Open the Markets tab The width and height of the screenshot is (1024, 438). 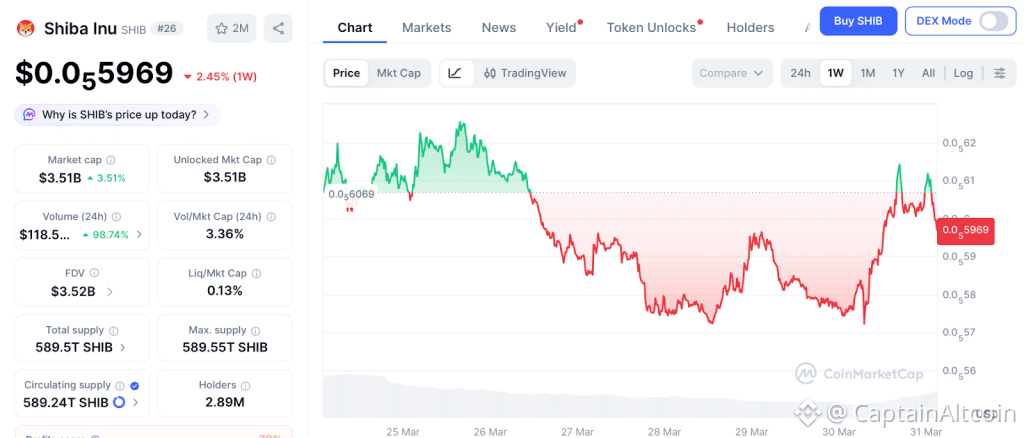click(426, 27)
